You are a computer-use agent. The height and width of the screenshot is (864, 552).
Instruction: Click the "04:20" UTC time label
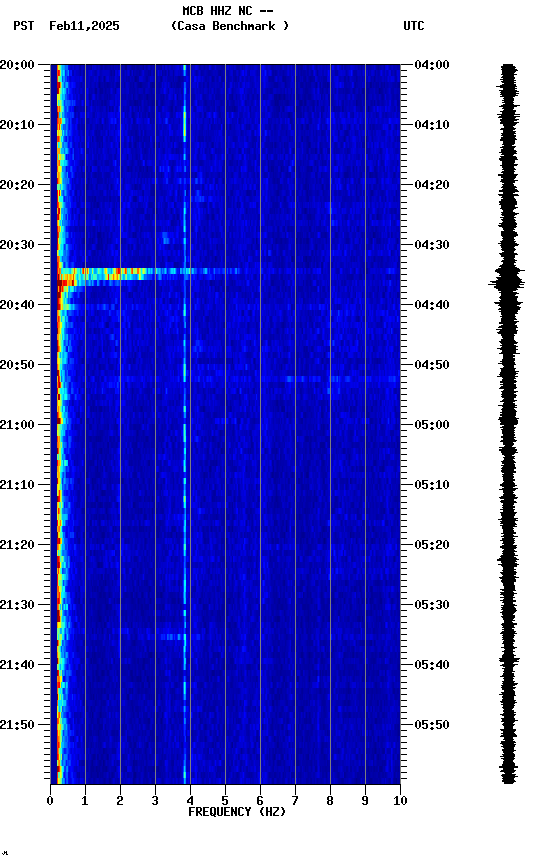click(x=432, y=185)
